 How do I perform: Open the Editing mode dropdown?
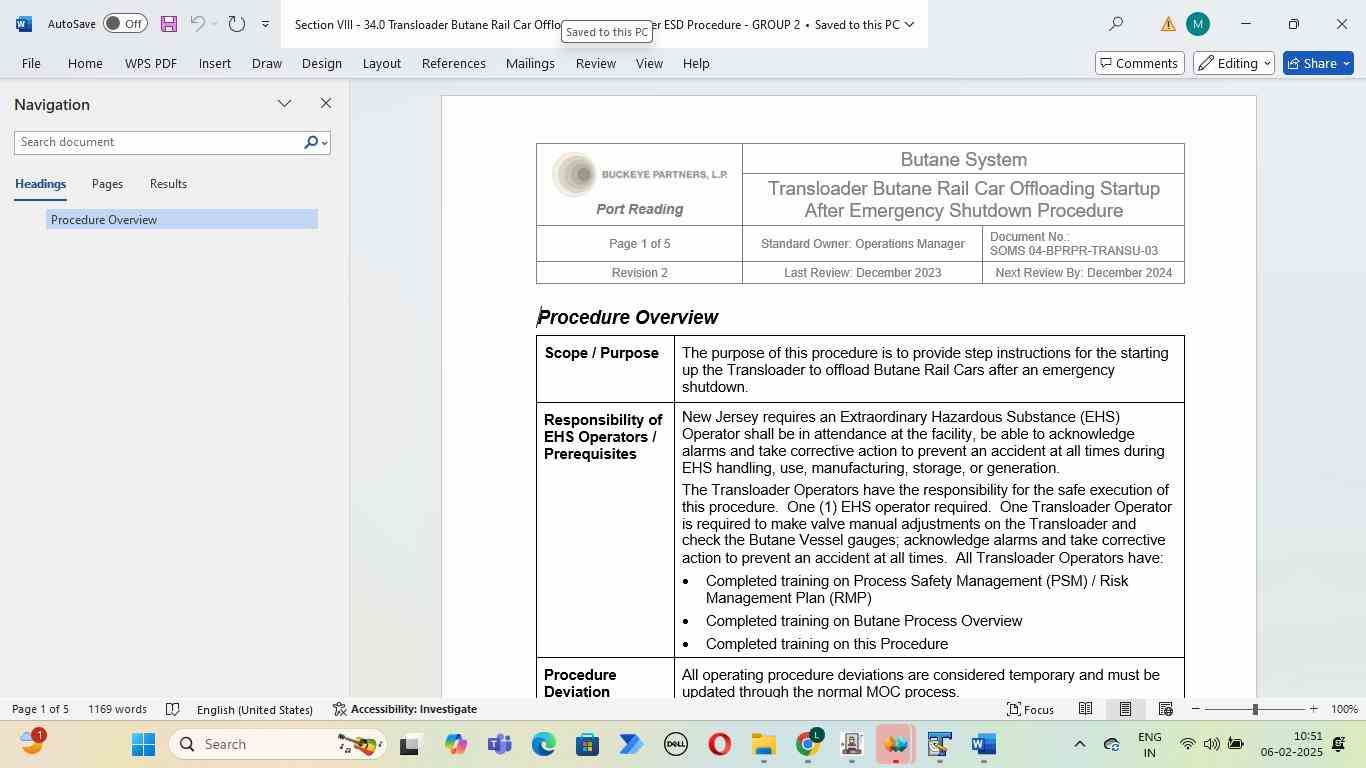coord(1233,63)
